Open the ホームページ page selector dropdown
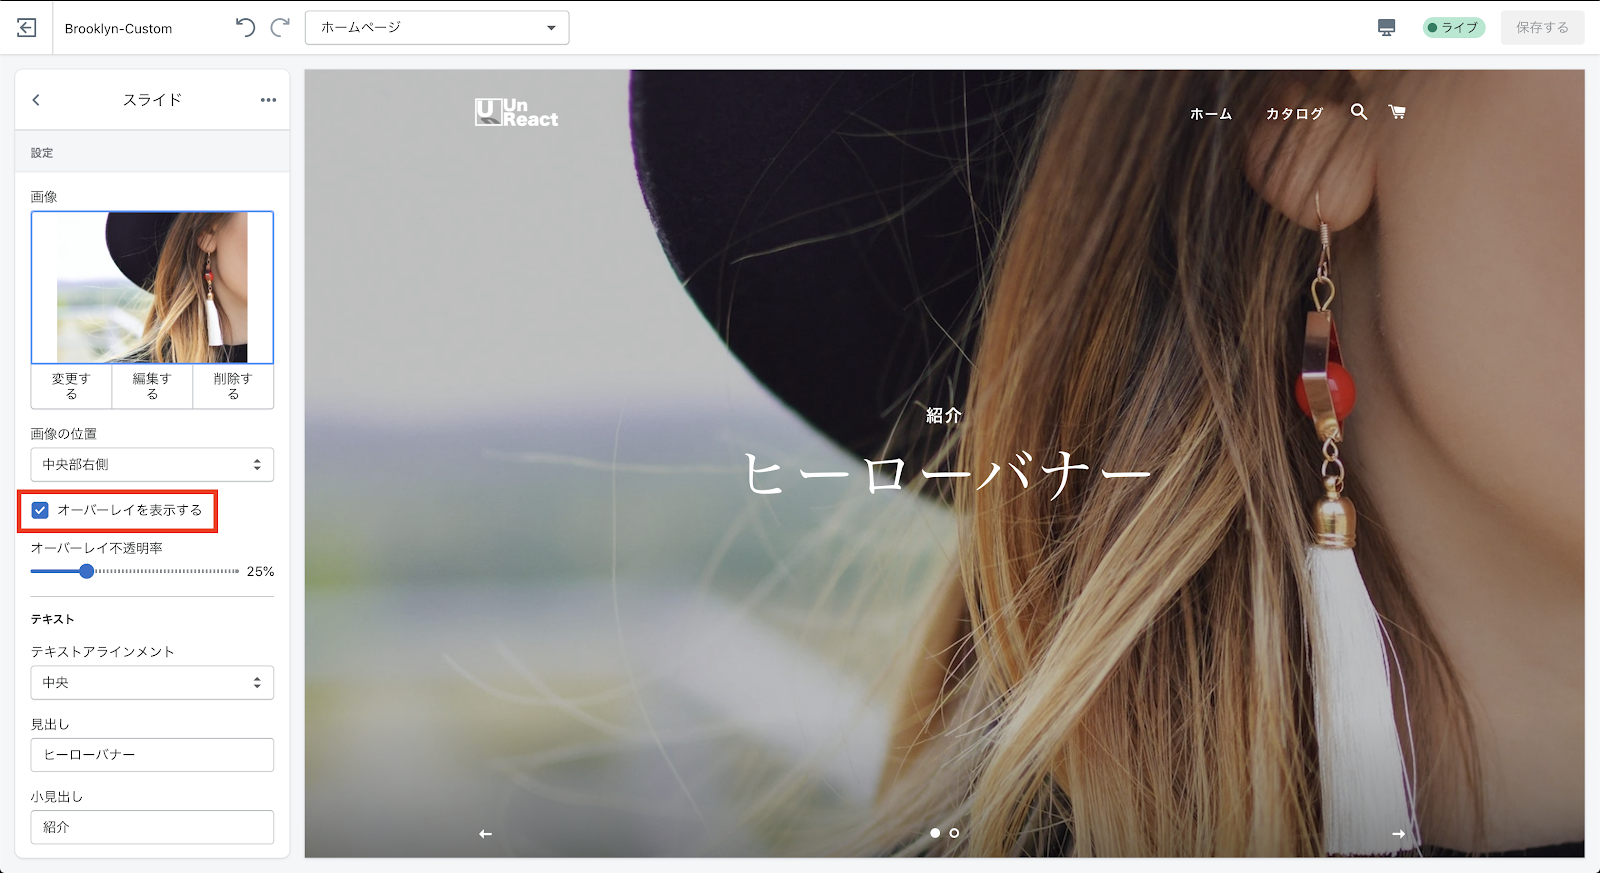The image size is (1600, 873). click(437, 28)
